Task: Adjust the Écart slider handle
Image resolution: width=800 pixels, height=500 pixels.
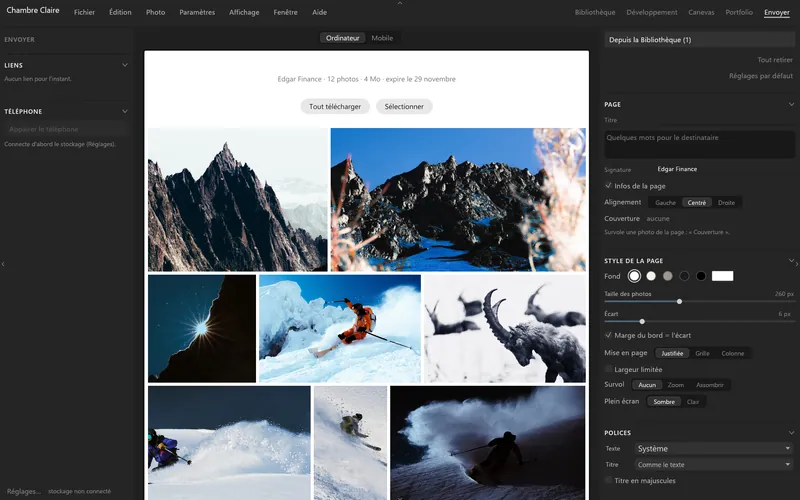Action: [x=642, y=321]
